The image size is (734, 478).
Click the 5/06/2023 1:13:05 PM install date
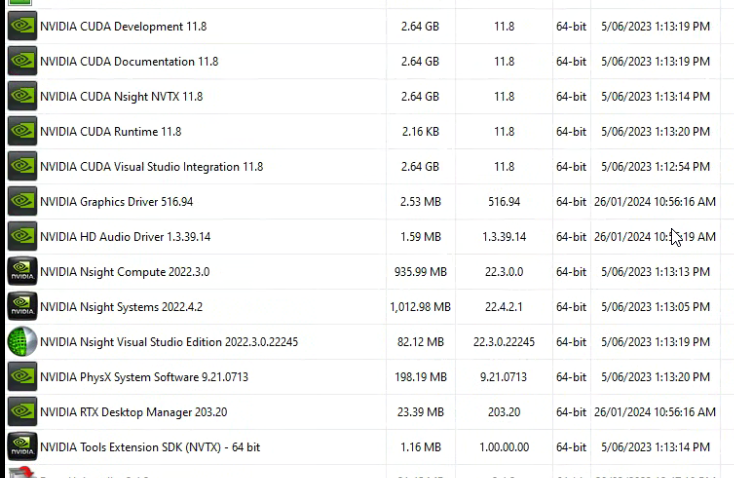point(655,307)
